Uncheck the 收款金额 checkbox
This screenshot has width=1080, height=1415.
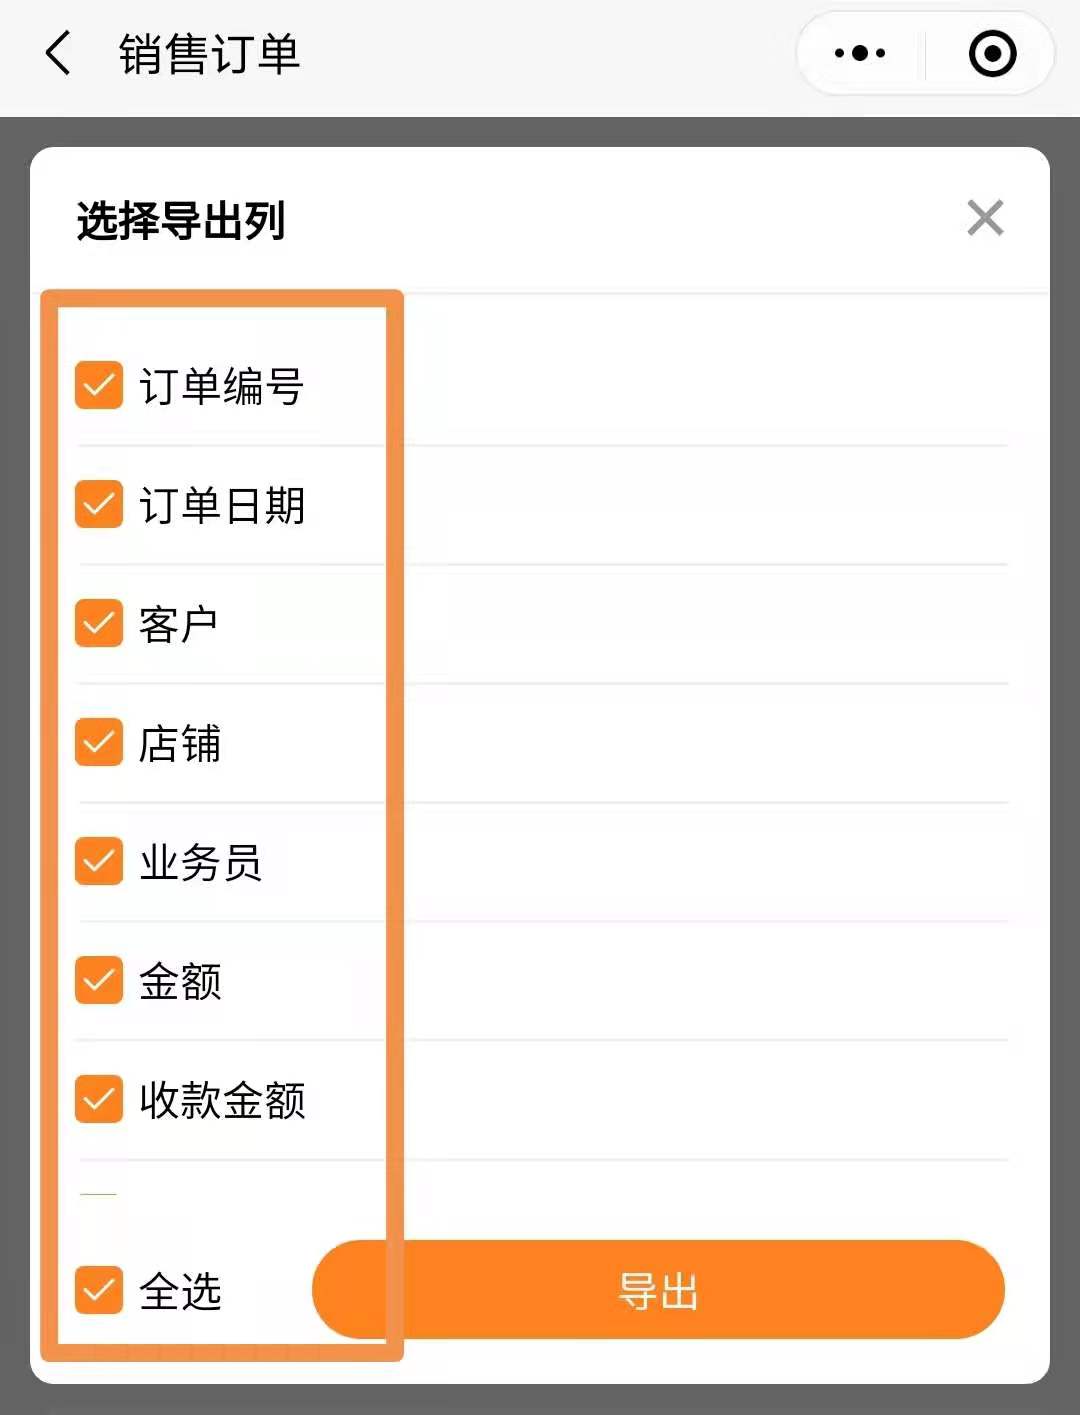(99, 1099)
